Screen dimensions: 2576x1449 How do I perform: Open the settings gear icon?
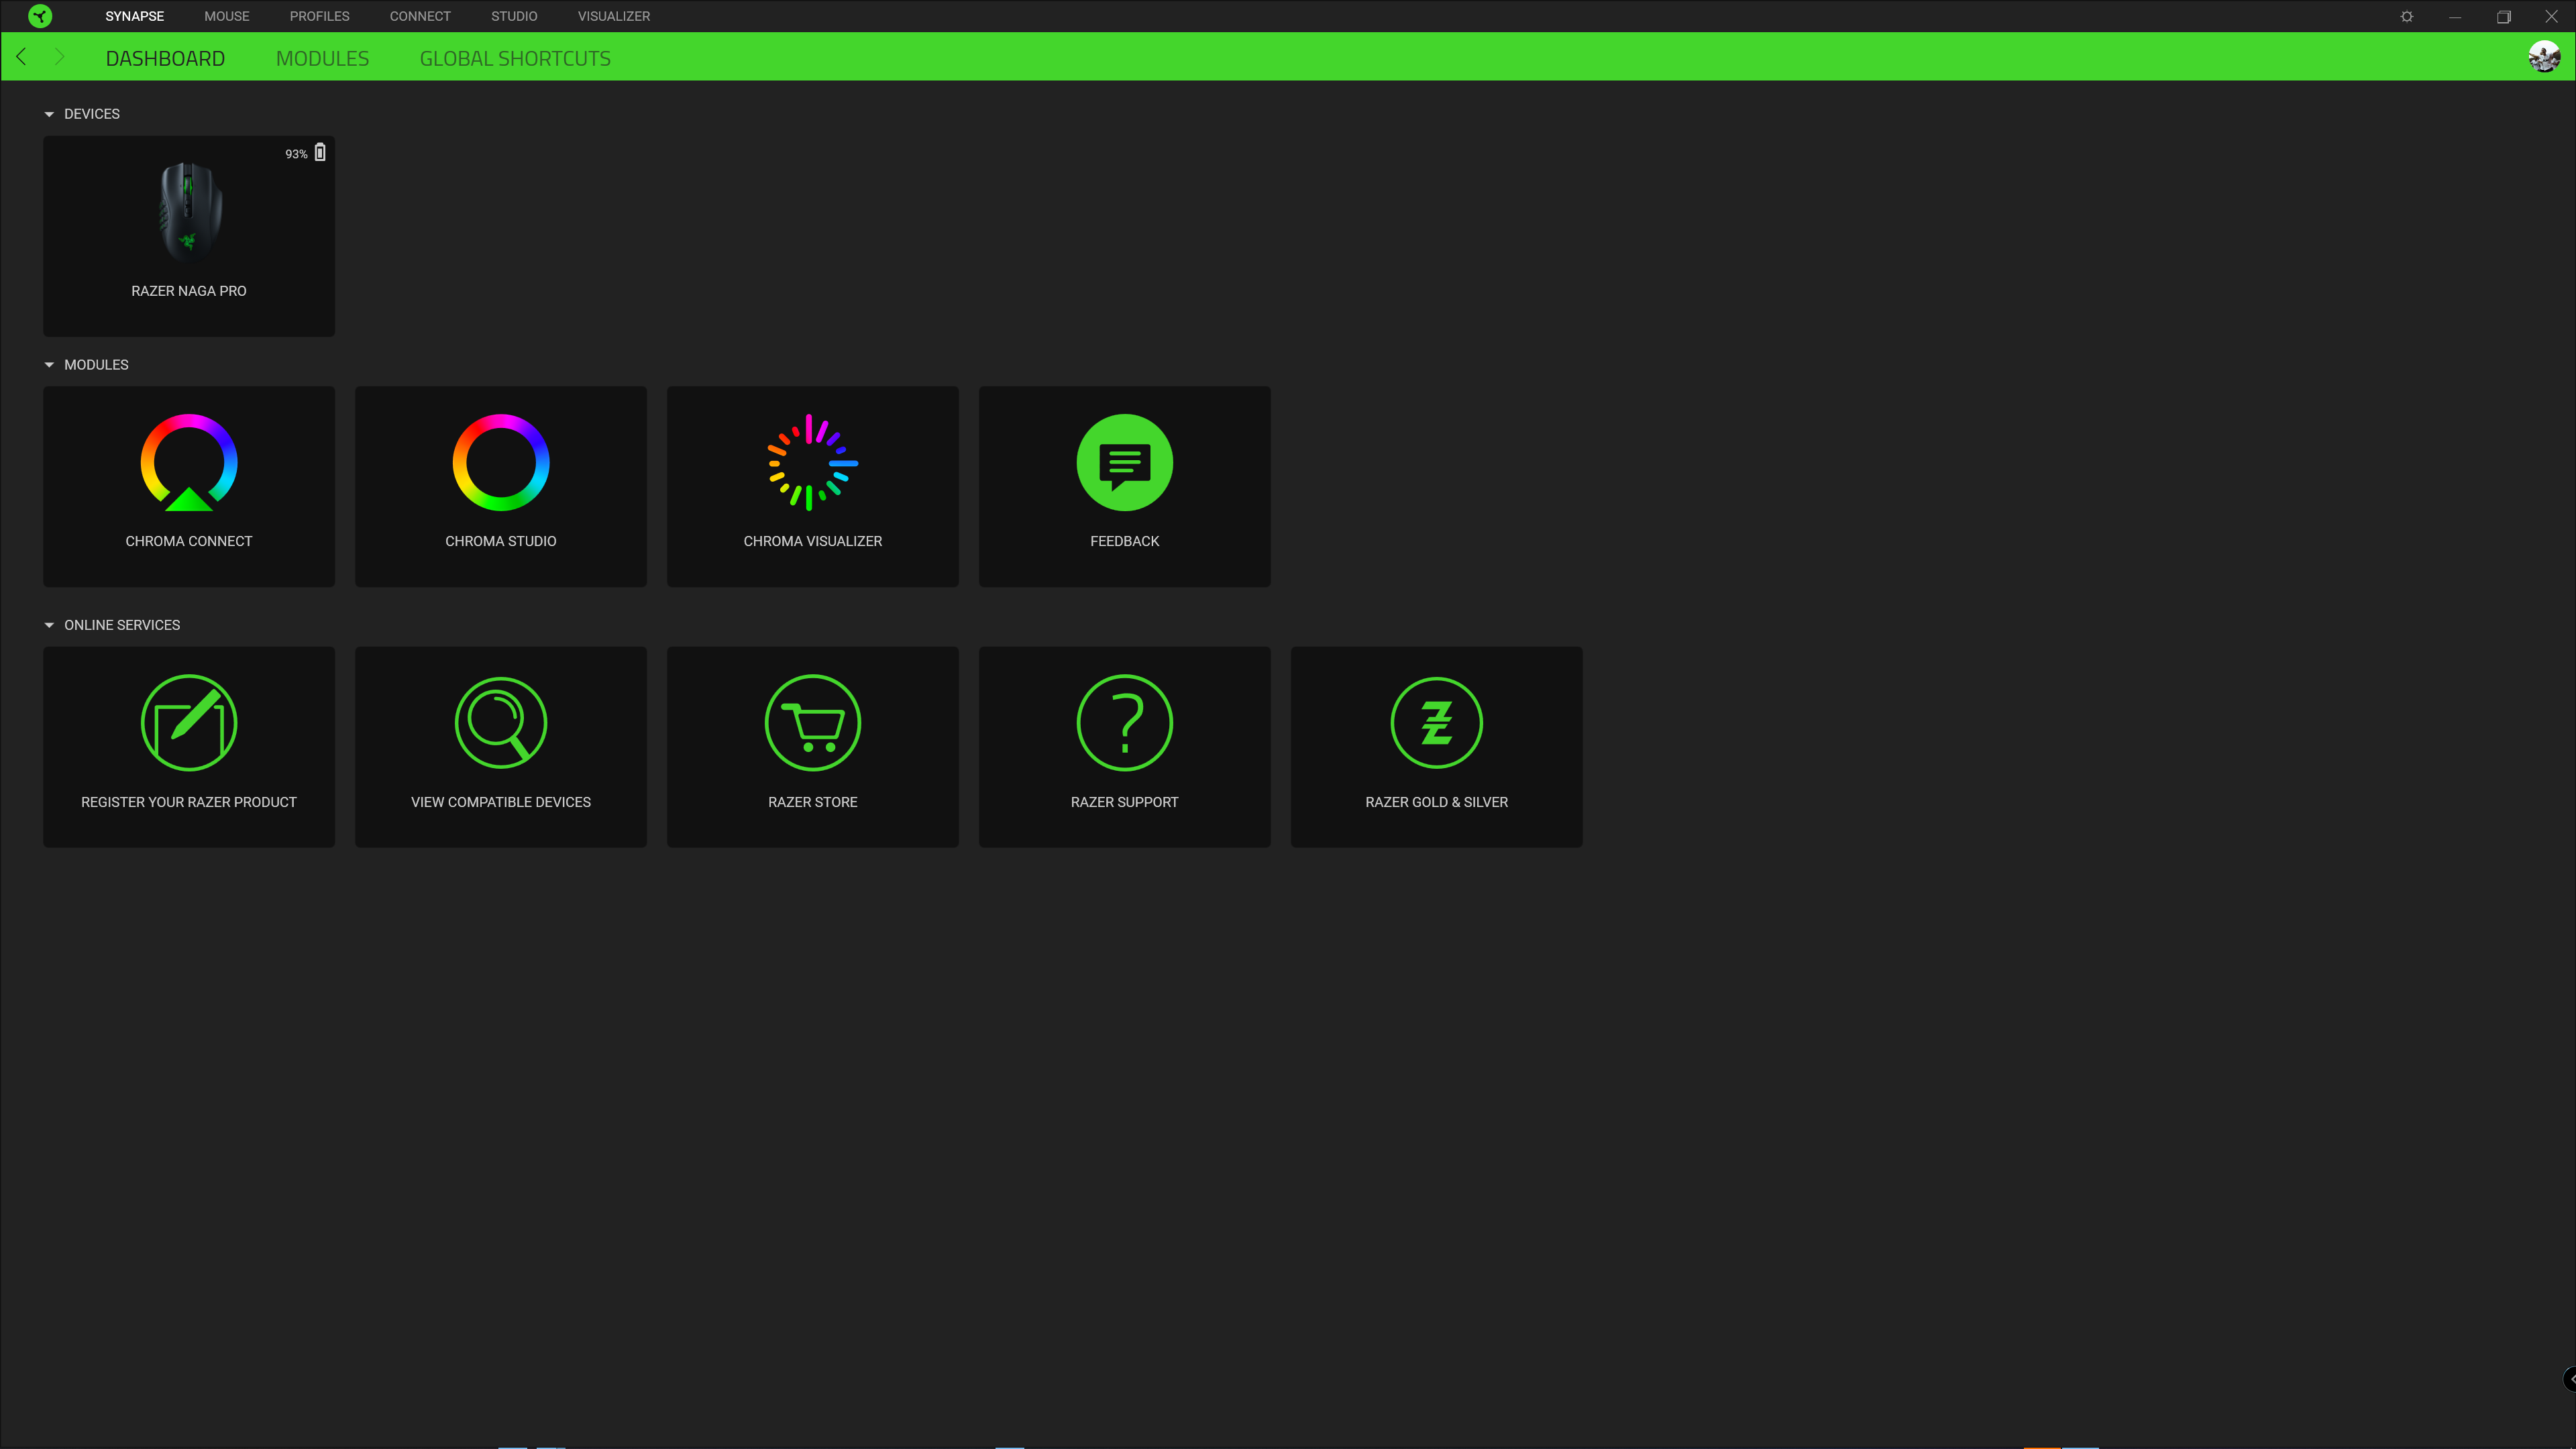tap(2407, 16)
